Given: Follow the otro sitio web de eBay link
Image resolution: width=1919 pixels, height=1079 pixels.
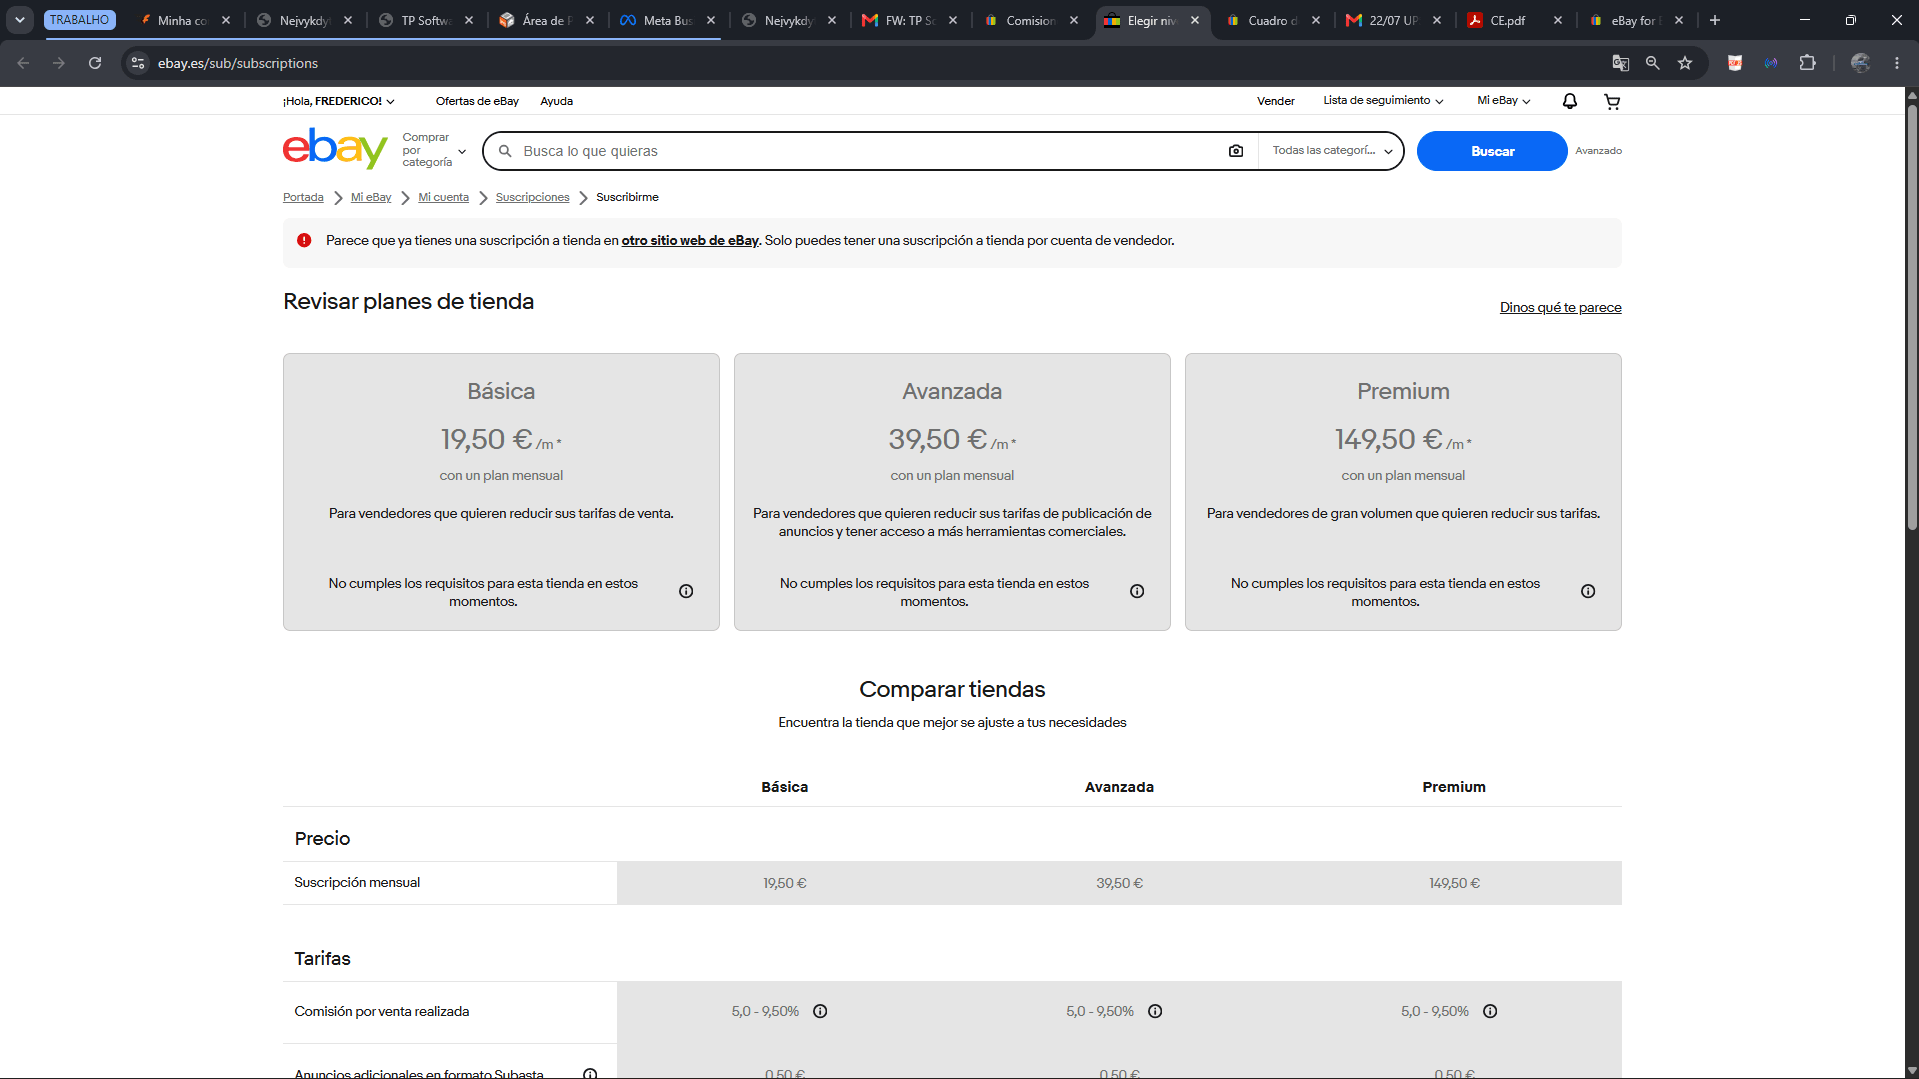Looking at the screenshot, I should click(690, 241).
